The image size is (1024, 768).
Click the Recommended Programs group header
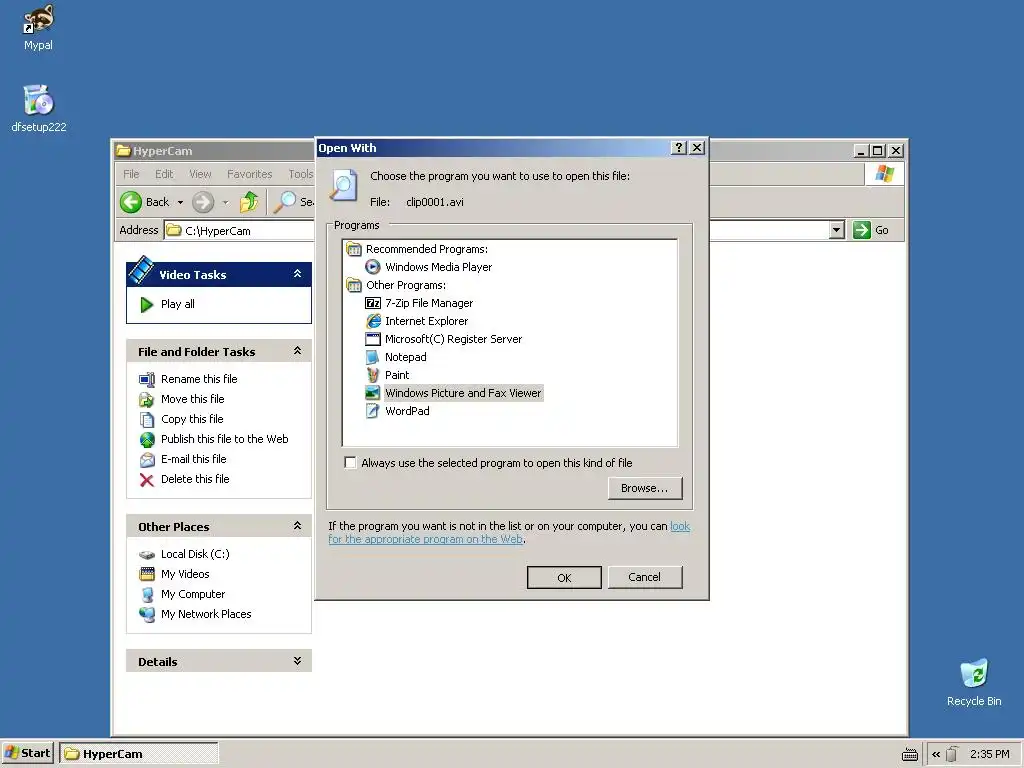pos(426,249)
